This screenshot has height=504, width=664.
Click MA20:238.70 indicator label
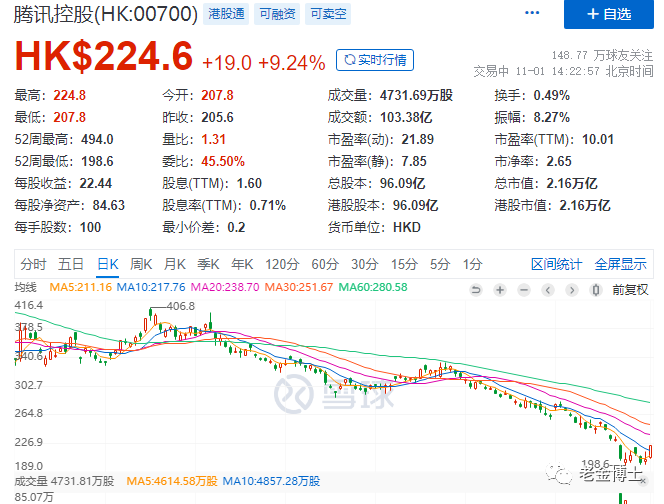[x=225, y=287]
